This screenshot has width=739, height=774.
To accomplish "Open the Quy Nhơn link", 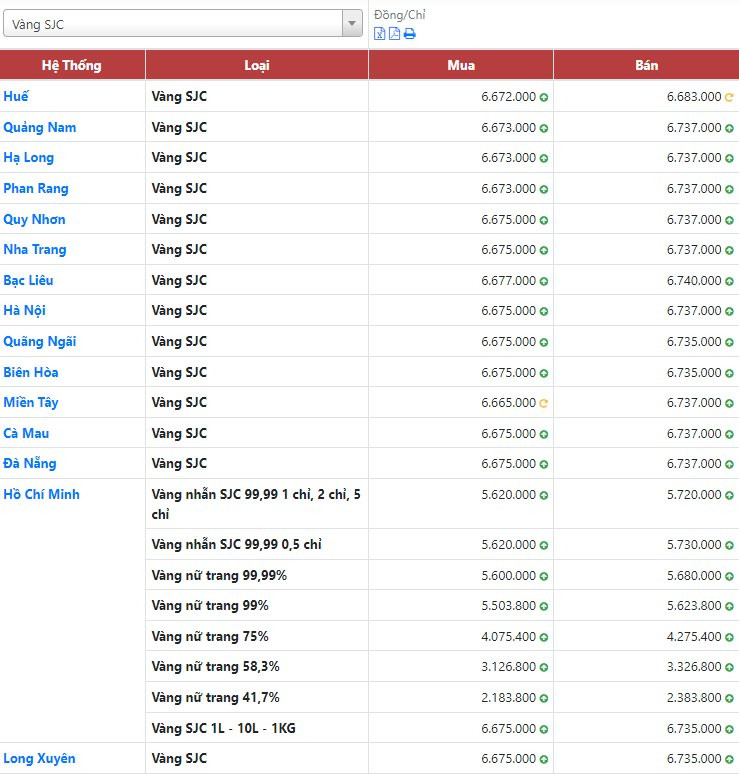I will [x=34, y=219].
